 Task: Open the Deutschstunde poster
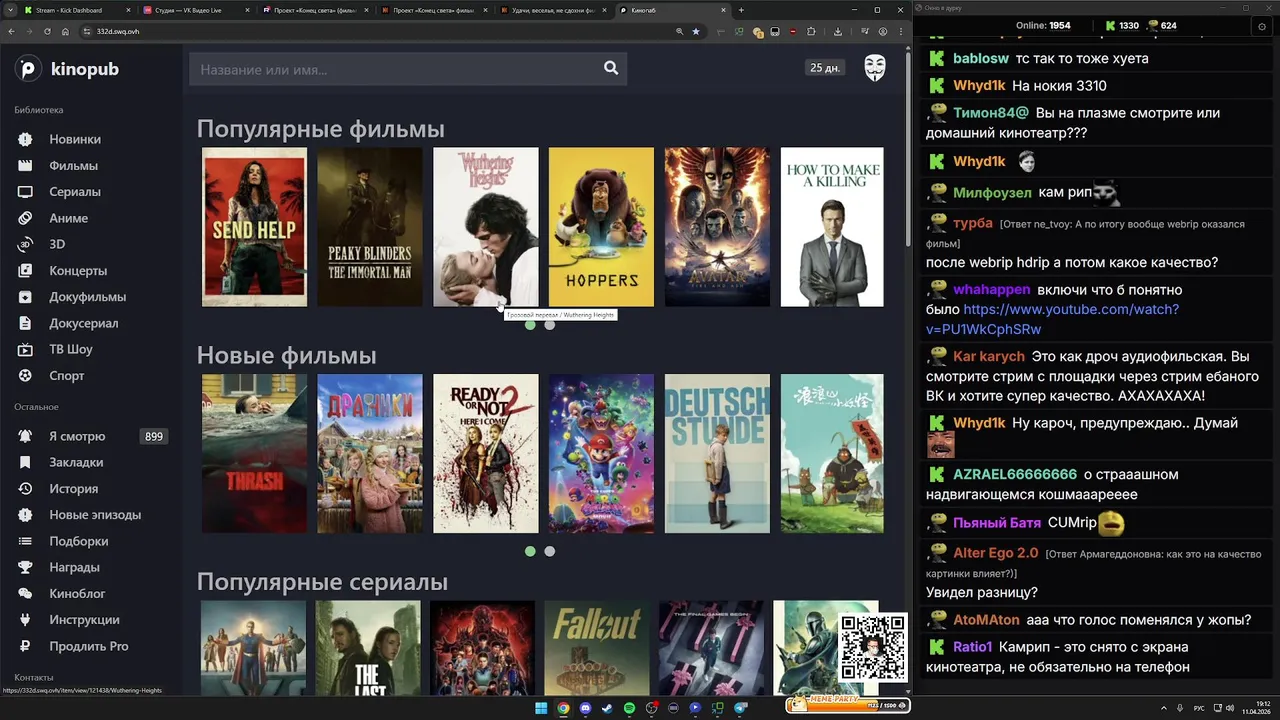[x=717, y=453]
